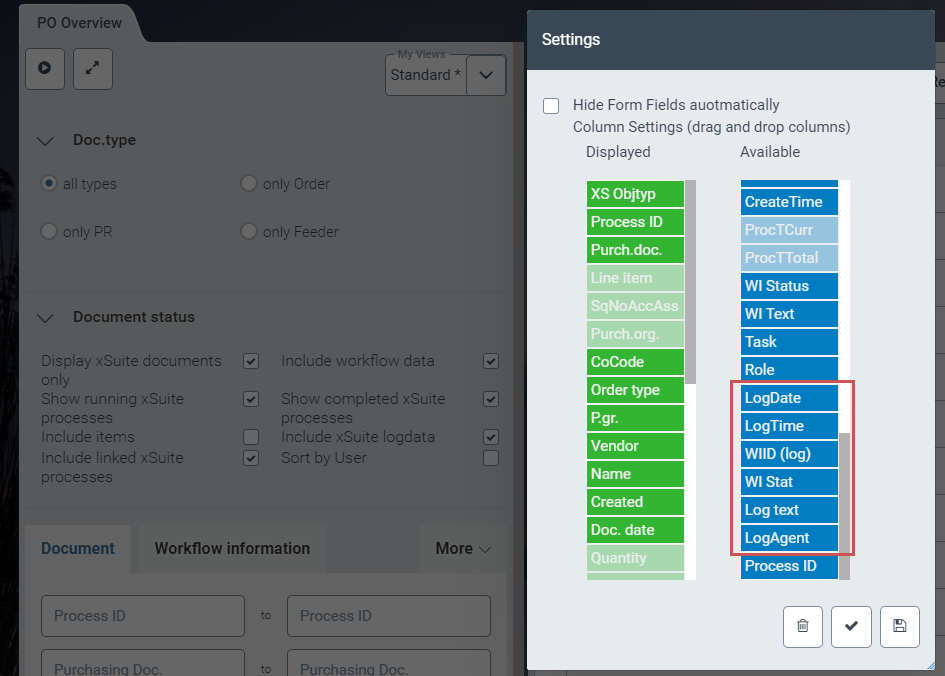Click the execute play icon button
The height and width of the screenshot is (676, 945).
45,68
